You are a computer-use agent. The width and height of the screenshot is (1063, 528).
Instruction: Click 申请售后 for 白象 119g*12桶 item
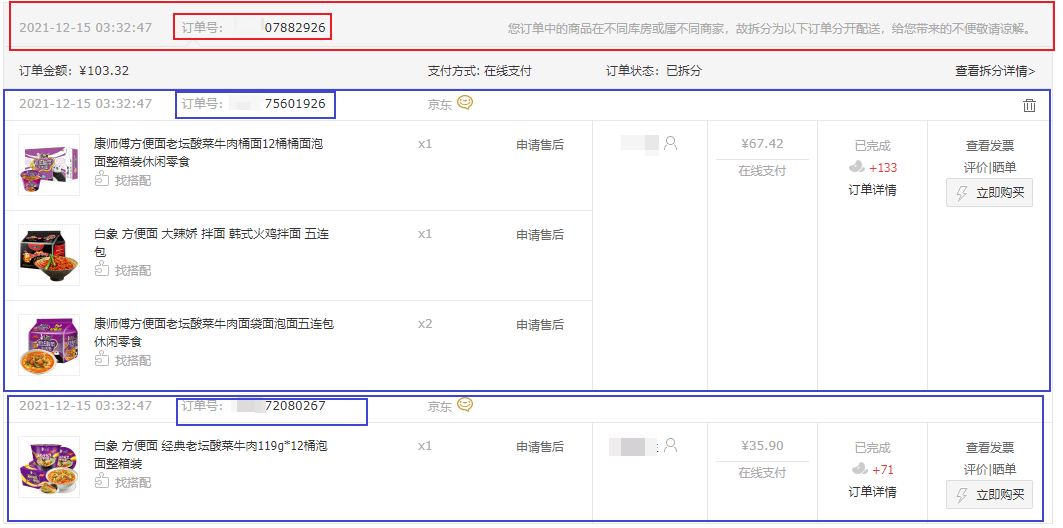tap(540, 447)
